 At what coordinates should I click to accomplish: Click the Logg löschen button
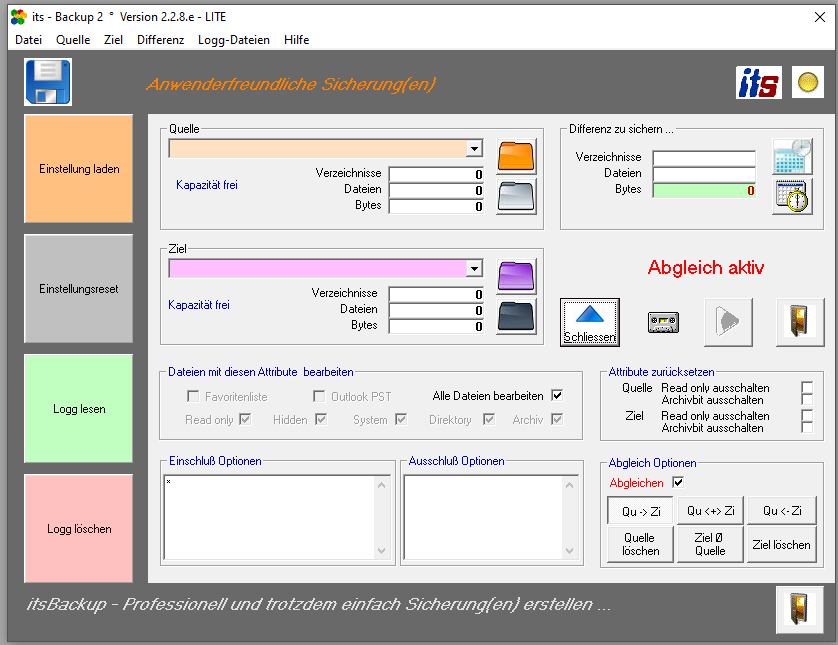click(79, 529)
